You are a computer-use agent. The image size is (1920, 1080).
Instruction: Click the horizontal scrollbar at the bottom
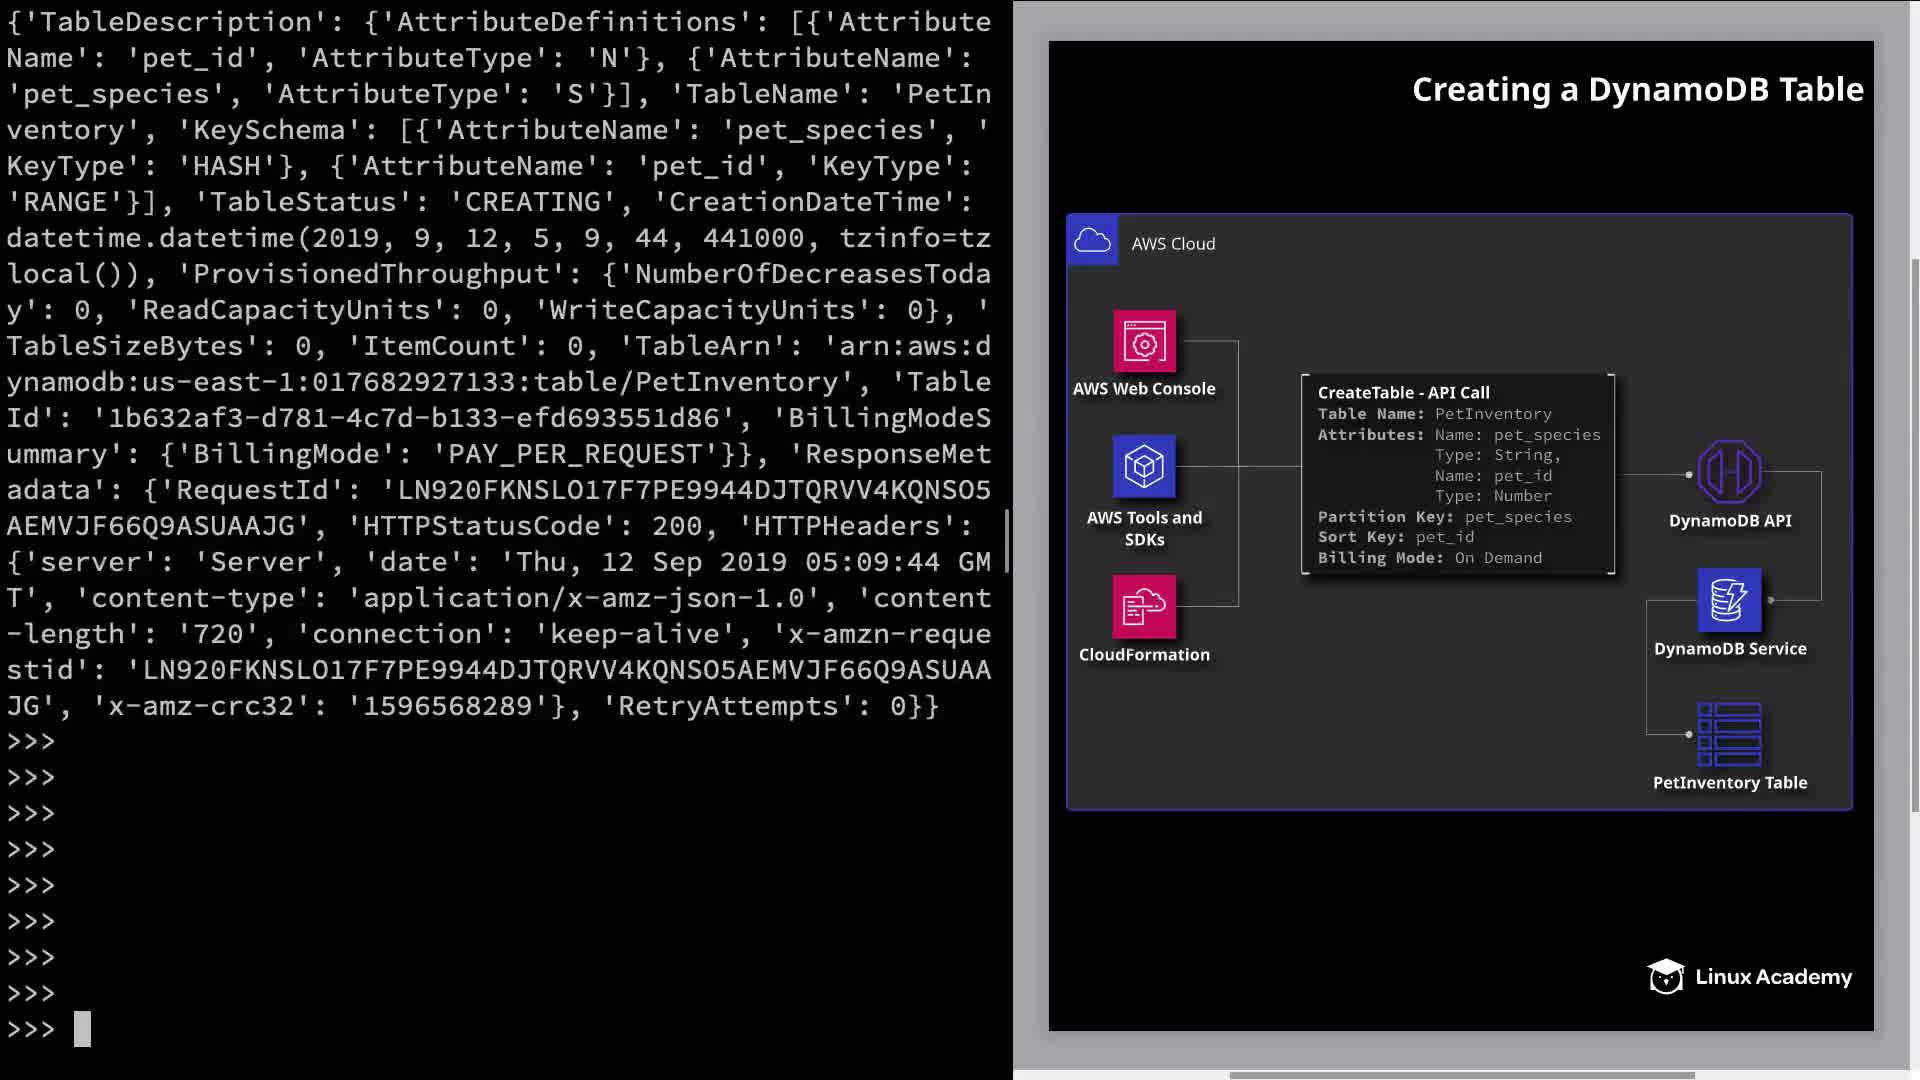(x=1460, y=1076)
